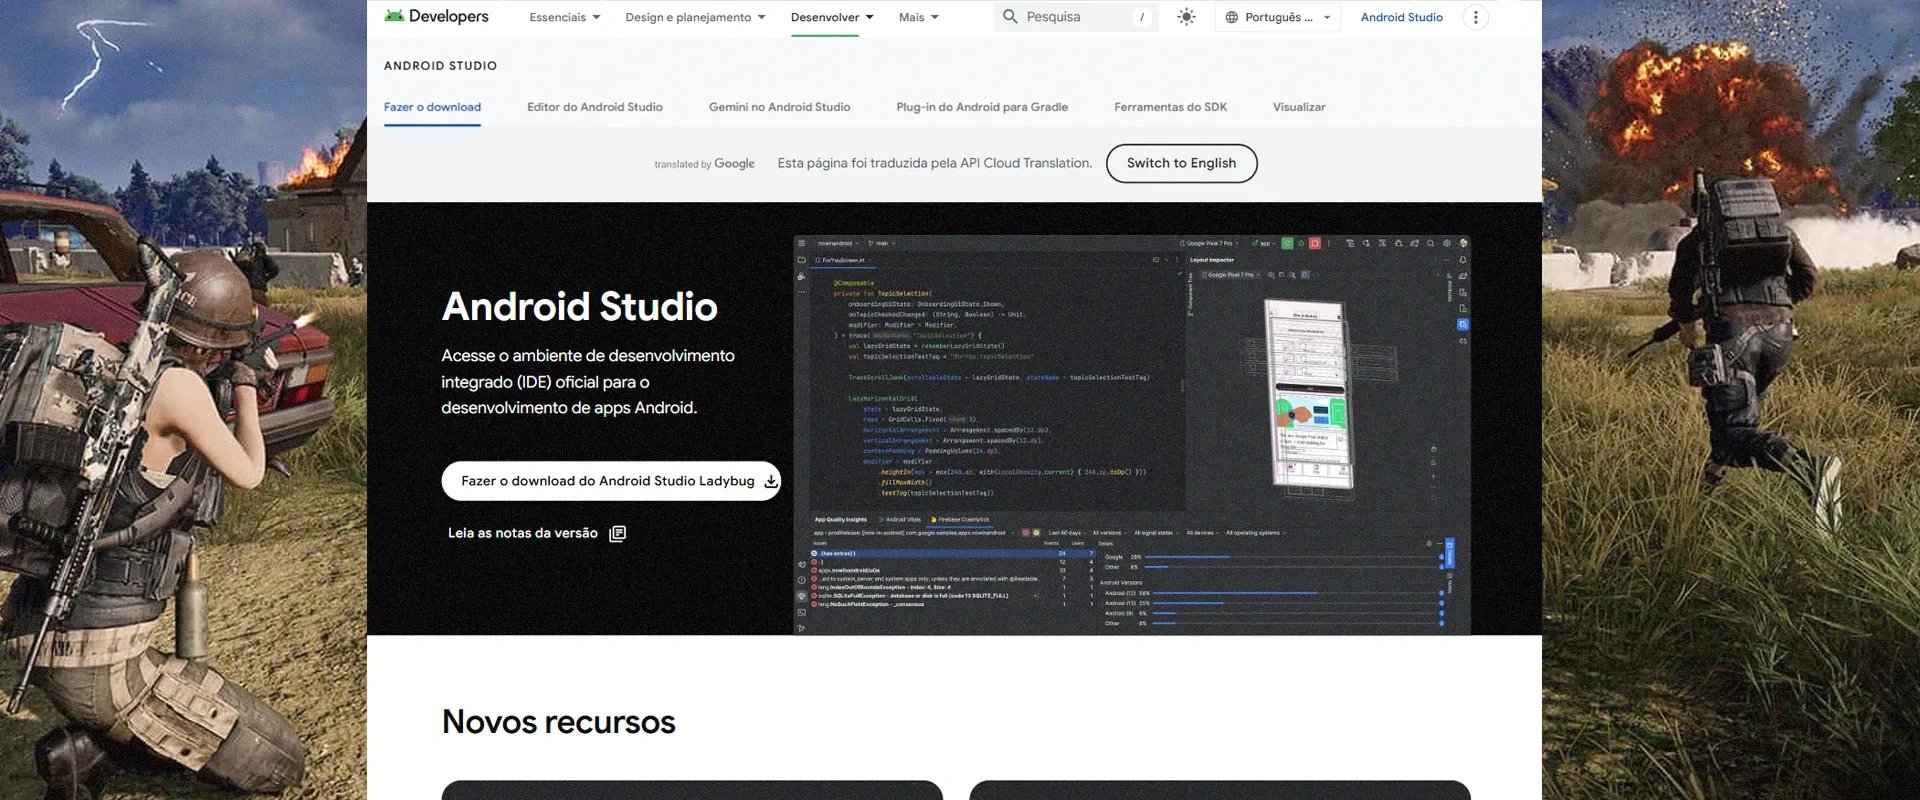Viewport: 1920px width, 800px height.
Task: Select the Fazer o download tab
Action: click(x=432, y=107)
